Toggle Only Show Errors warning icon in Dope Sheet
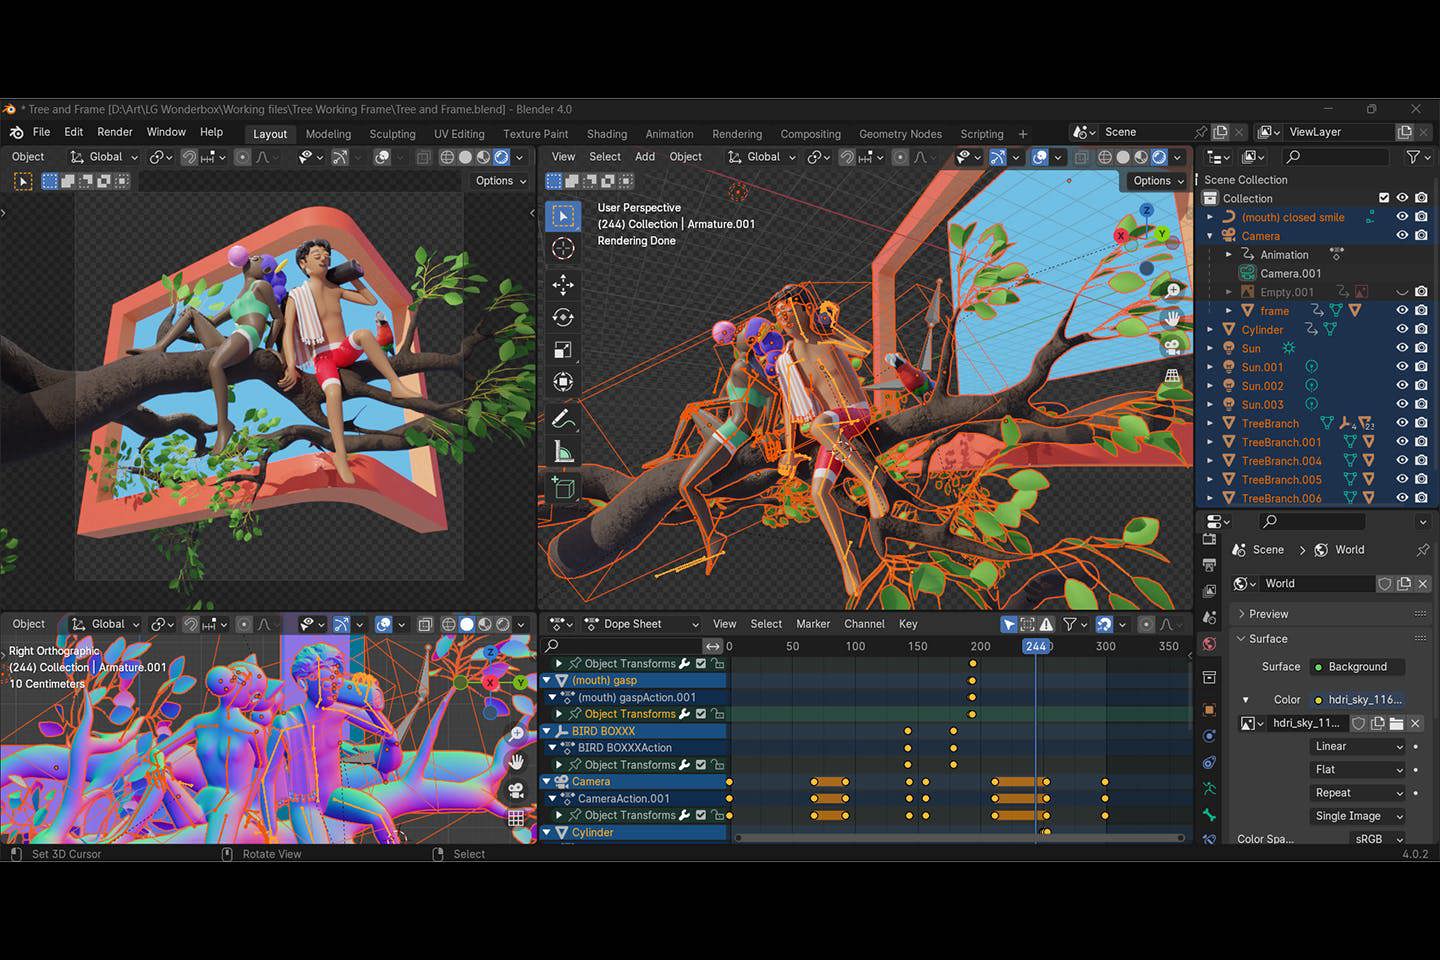The width and height of the screenshot is (1440, 960). (1046, 624)
